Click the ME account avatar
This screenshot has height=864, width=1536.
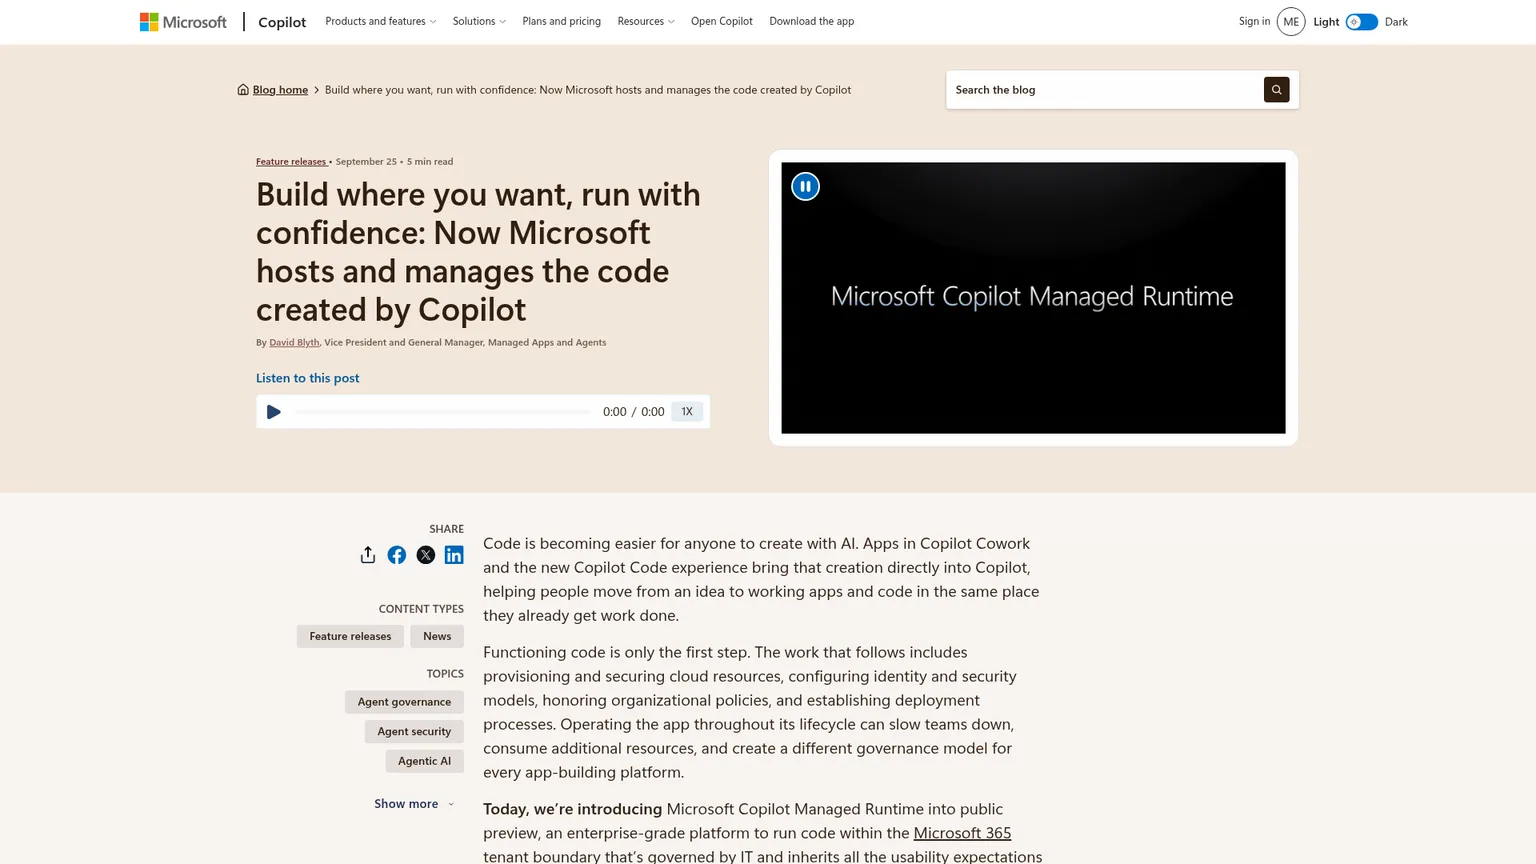click(x=1291, y=22)
